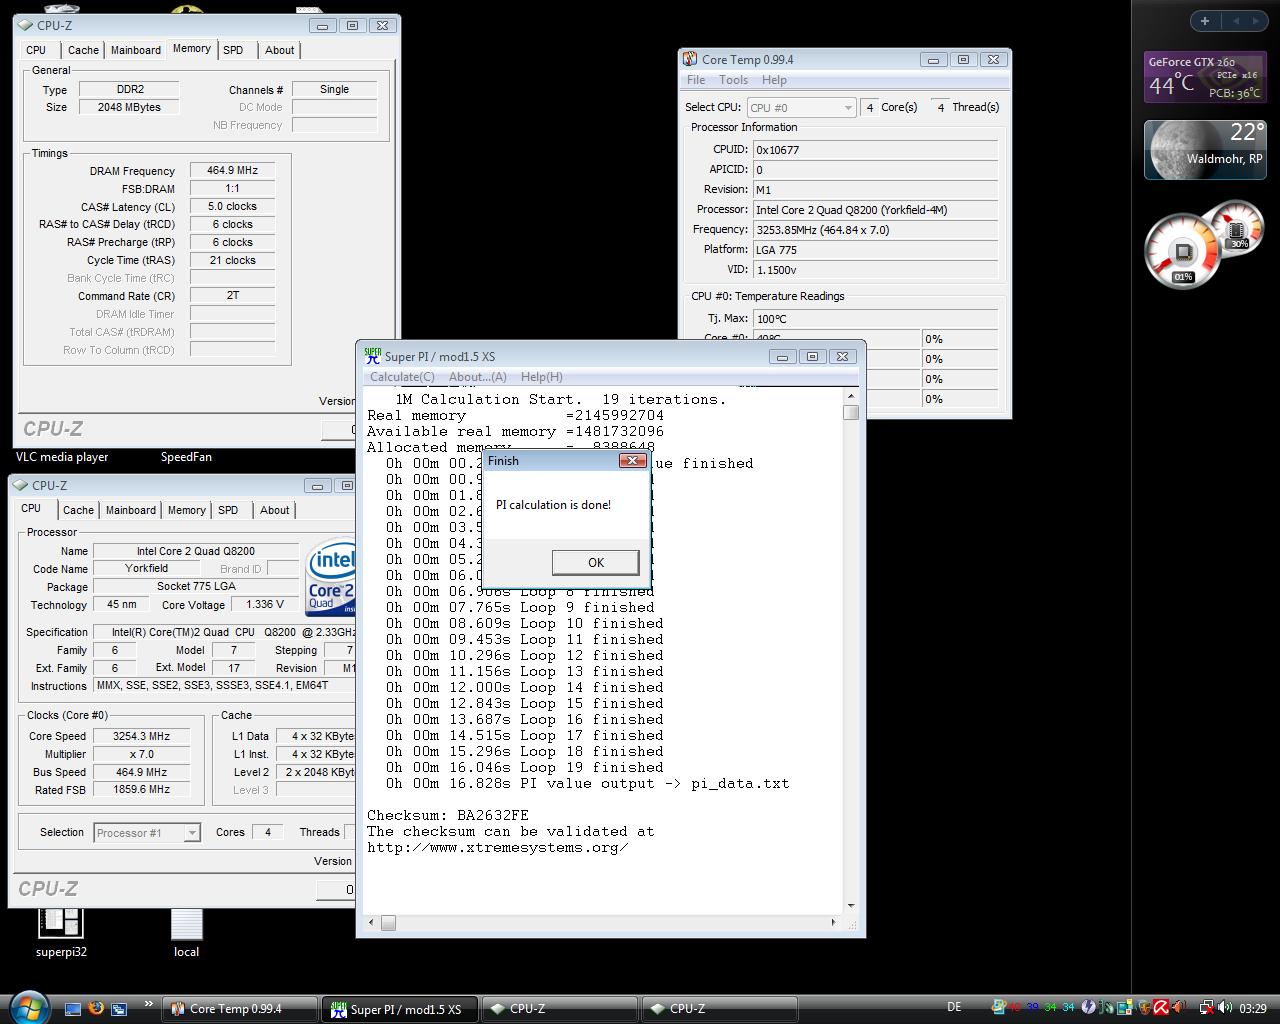
Task: Click the CAS# Latency 5.0 clocks value
Action: [x=232, y=206]
